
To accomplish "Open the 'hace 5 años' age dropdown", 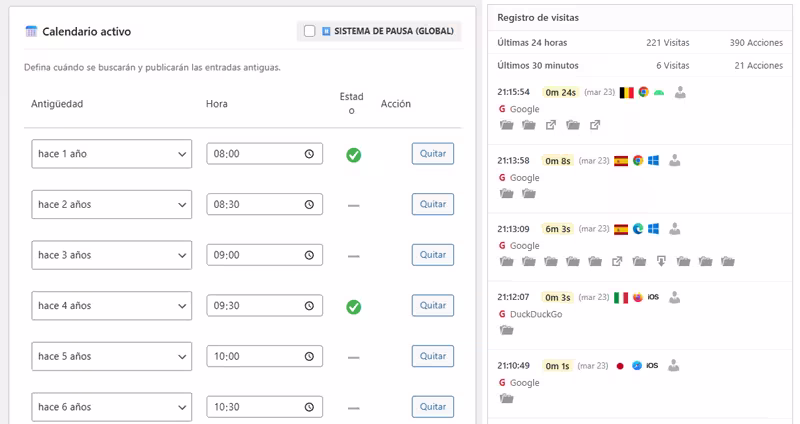I will tap(111, 356).
